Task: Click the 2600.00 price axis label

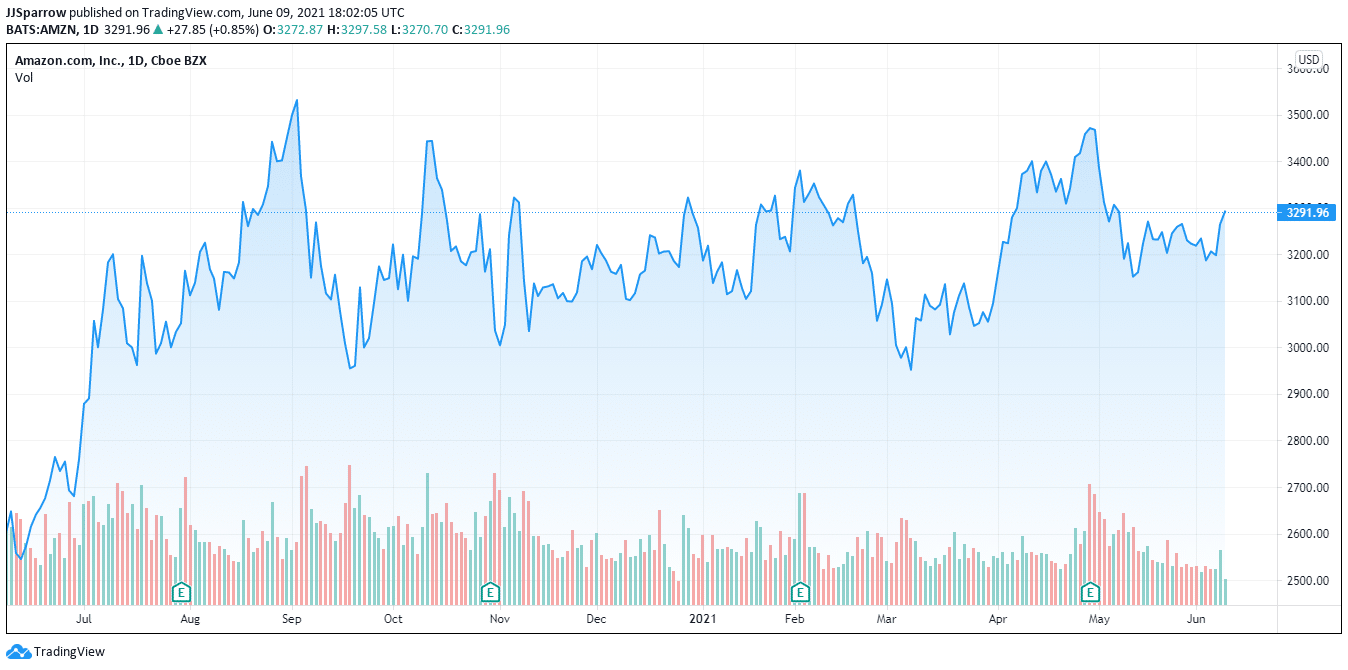Action: [1307, 534]
